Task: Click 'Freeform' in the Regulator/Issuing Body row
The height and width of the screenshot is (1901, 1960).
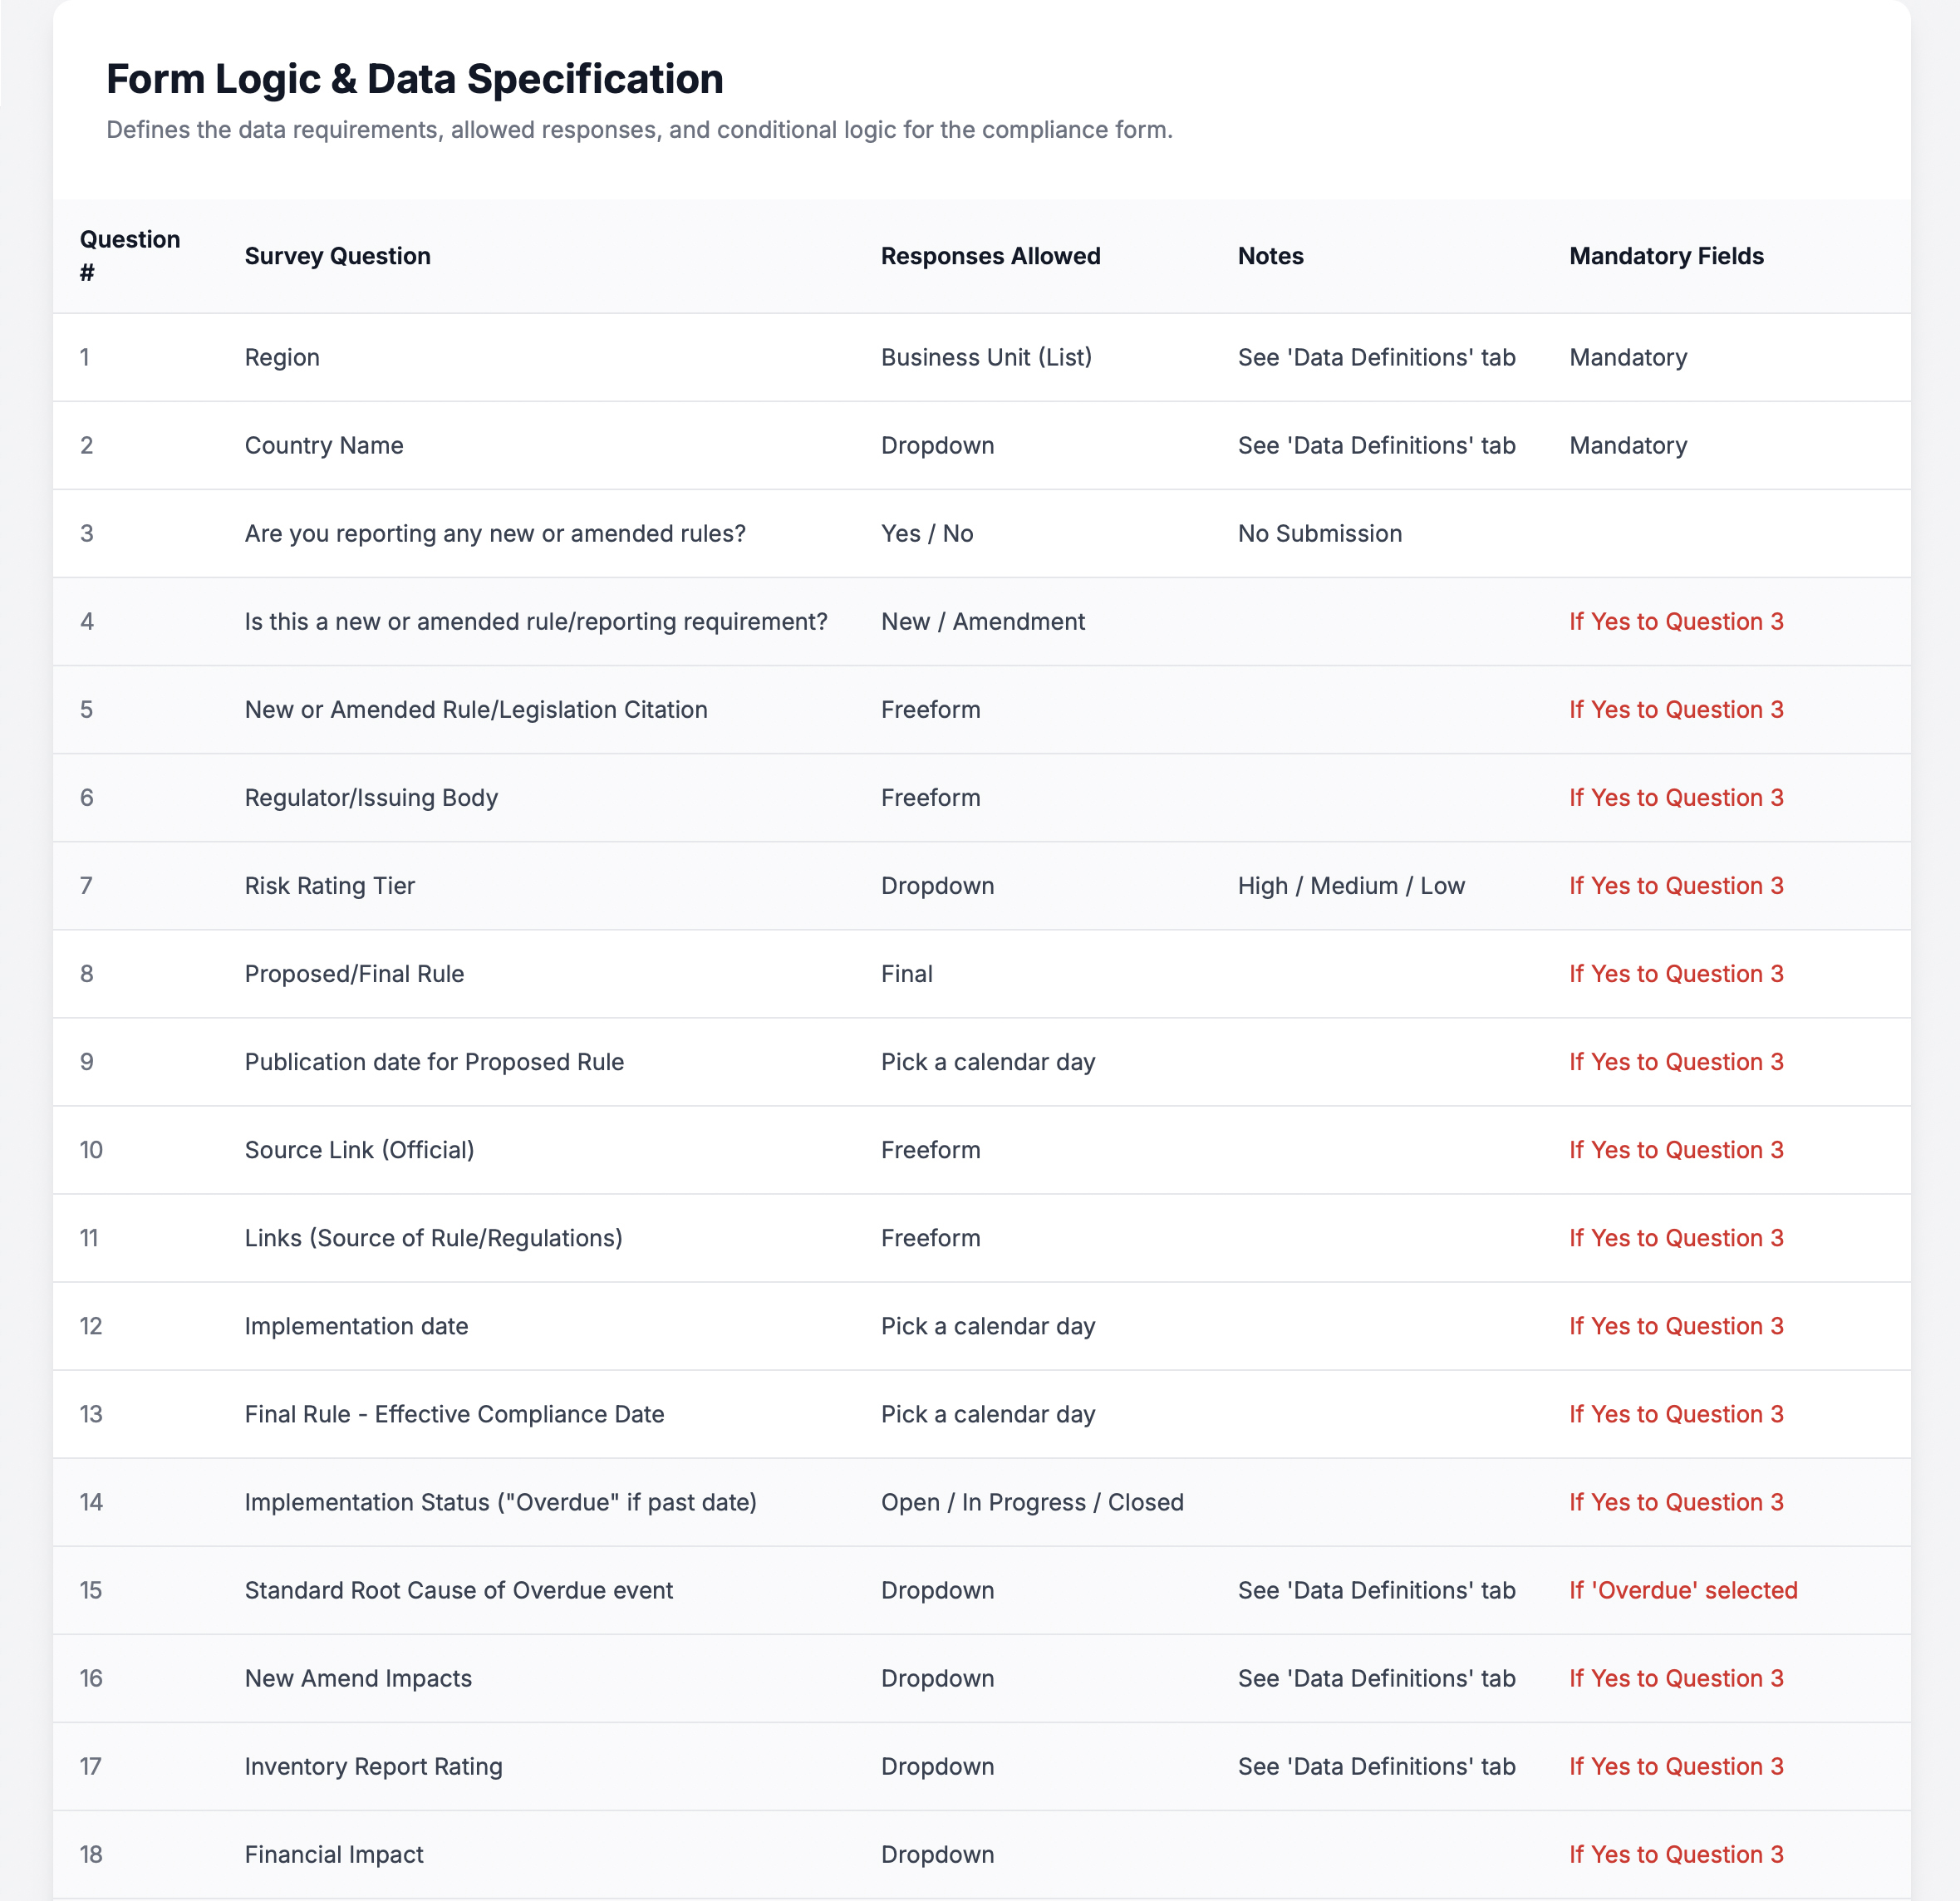Action: [930, 797]
